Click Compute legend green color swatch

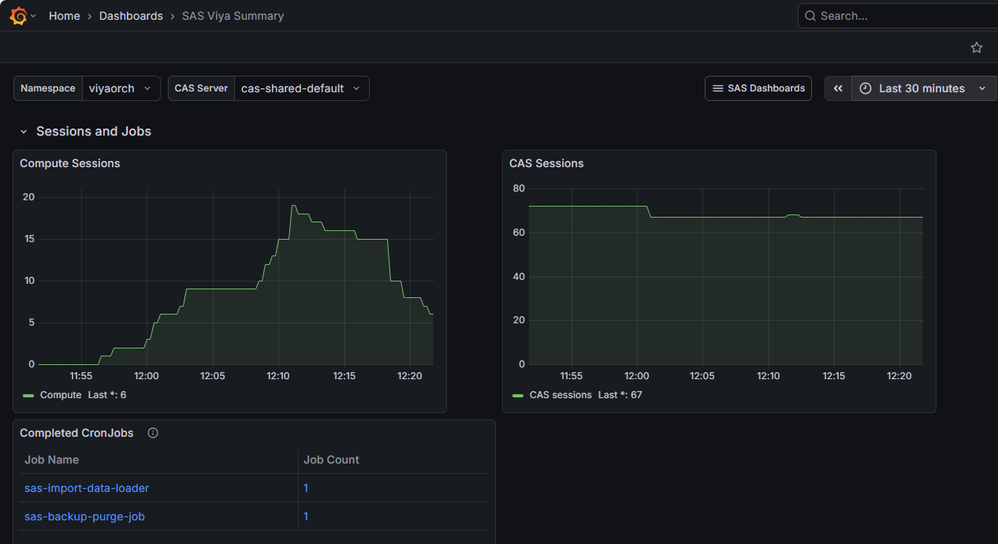(x=28, y=396)
